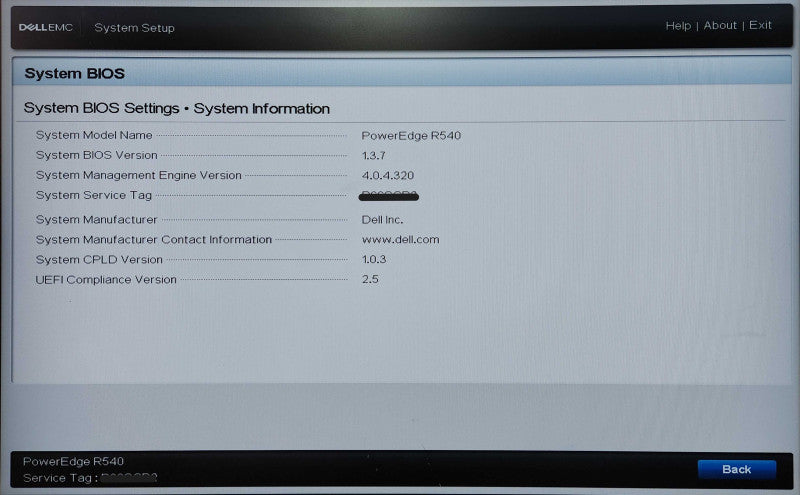
Task: Select the BIOS version value 1.3.7
Action: [373, 156]
